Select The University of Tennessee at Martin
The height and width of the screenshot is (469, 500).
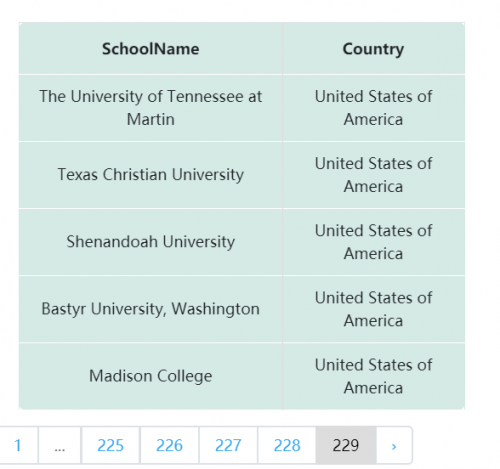[x=151, y=108]
